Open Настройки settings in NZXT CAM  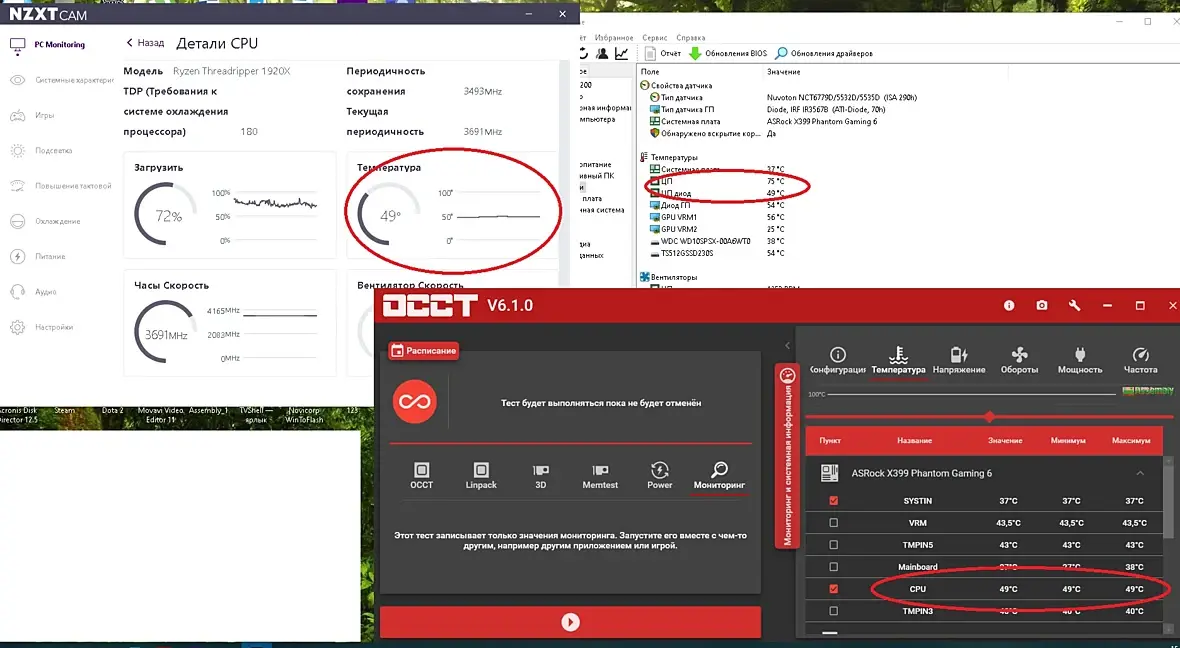pyautogui.click(x=43, y=327)
